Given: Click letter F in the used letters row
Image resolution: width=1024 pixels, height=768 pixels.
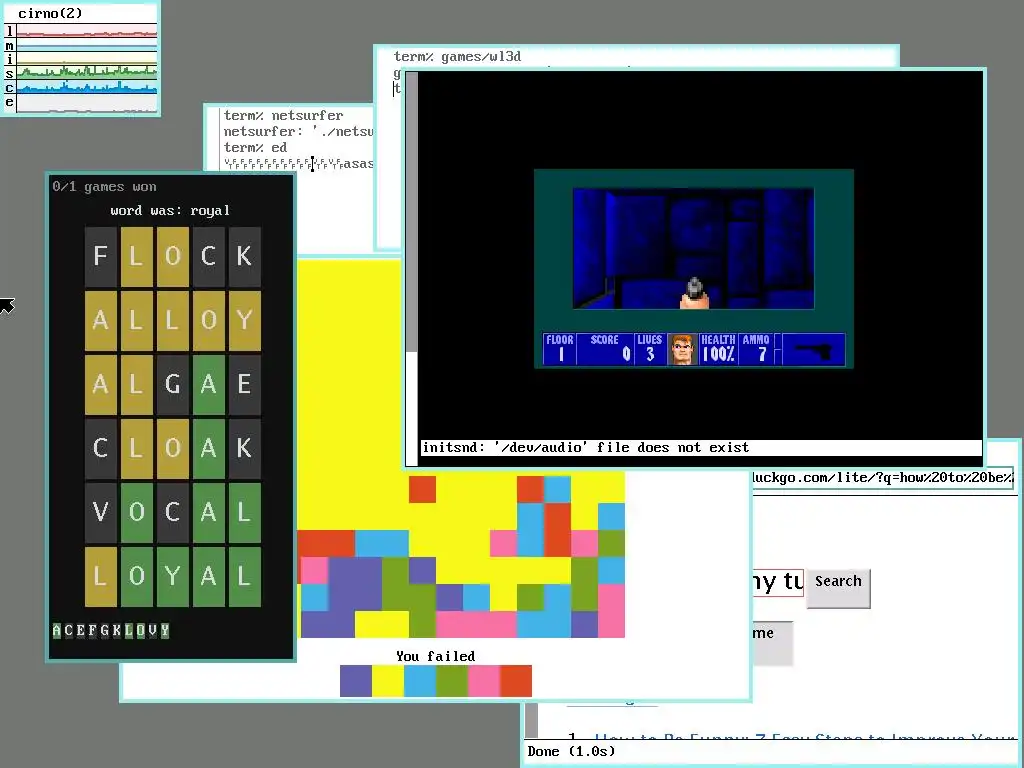Looking at the screenshot, I should click(x=92, y=630).
